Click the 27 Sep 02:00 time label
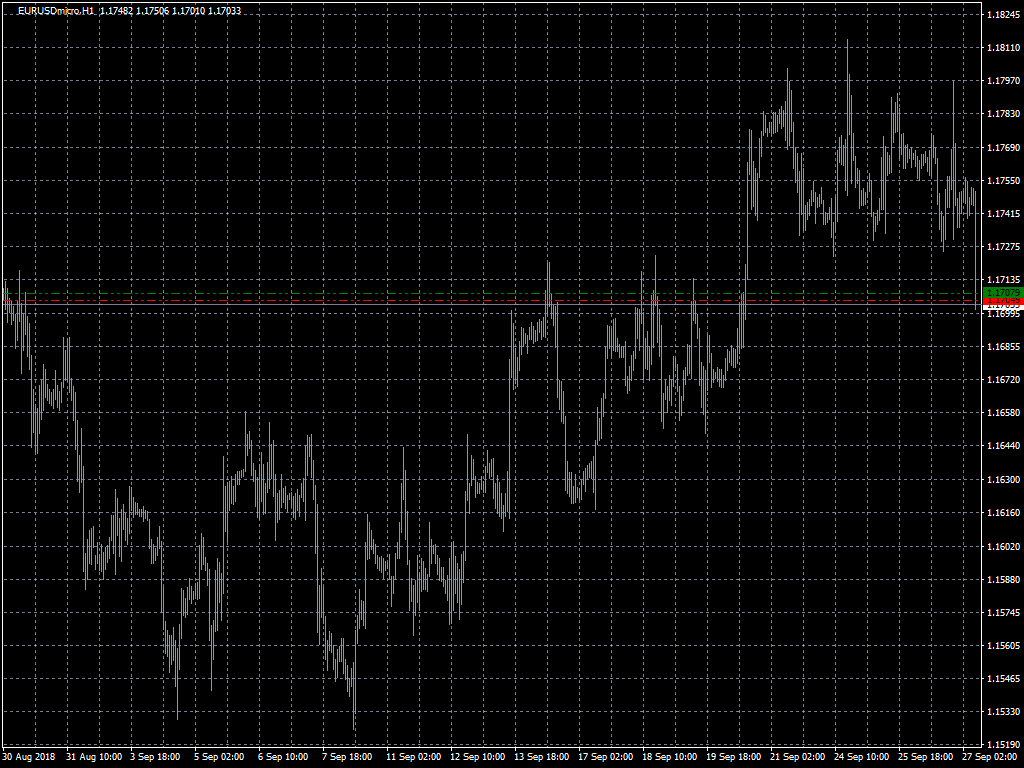The image size is (1024, 768). [990, 757]
